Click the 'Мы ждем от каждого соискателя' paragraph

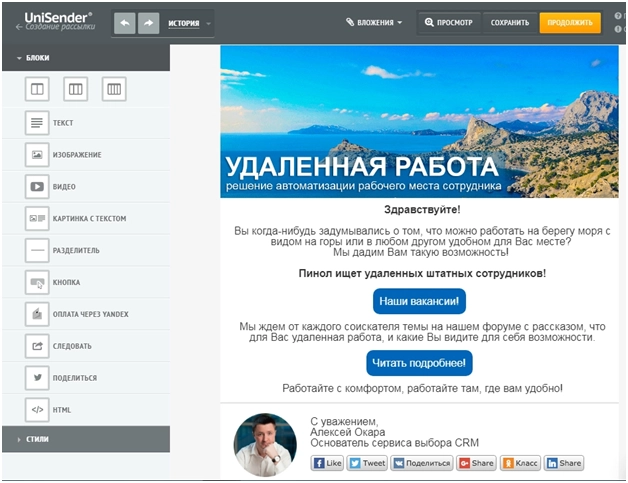(422, 332)
